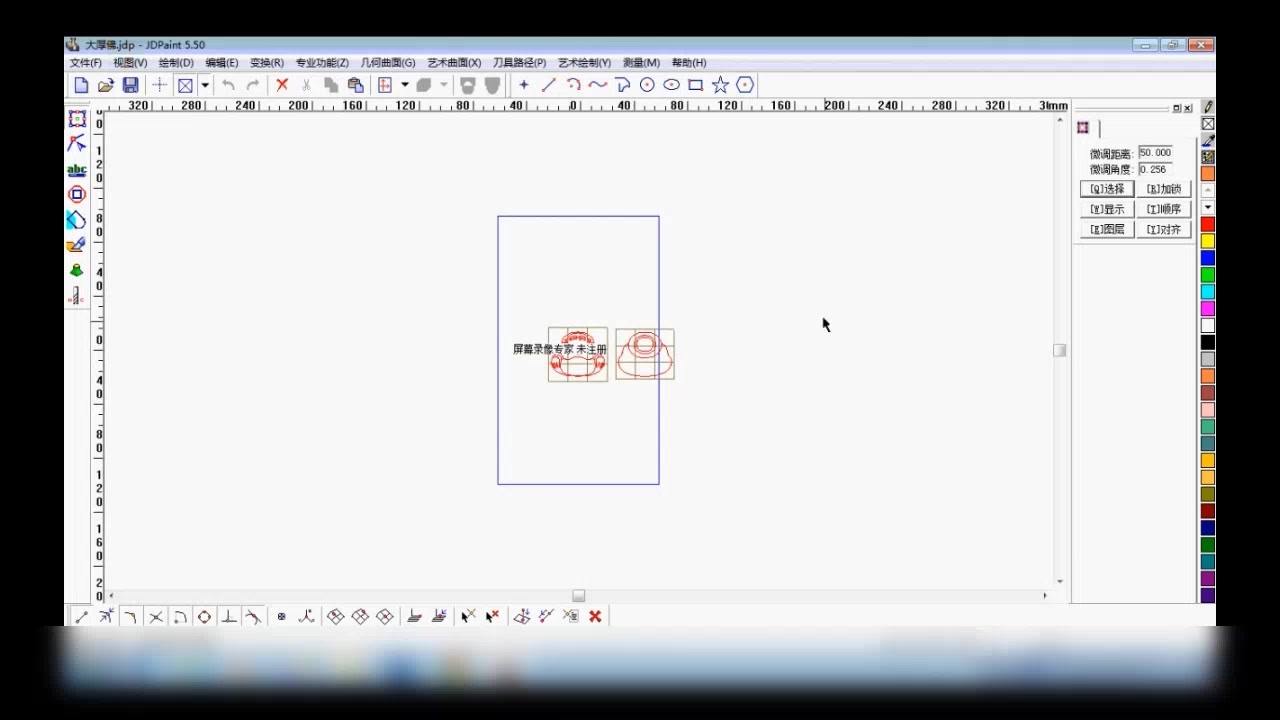
Task: Select the Arc drawing tool
Action: pos(573,85)
